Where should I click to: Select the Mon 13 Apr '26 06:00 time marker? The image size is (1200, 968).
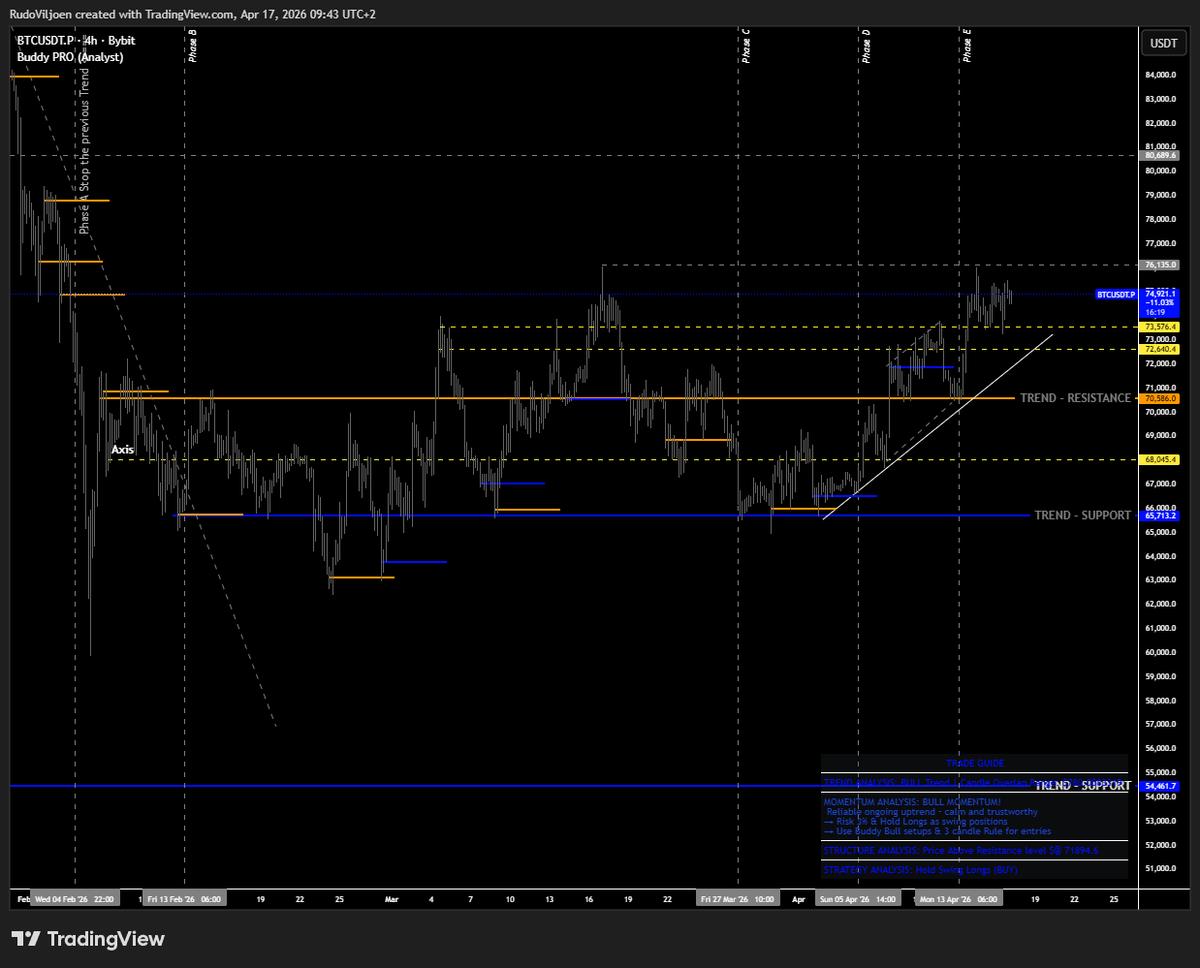(x=959, y=899)
